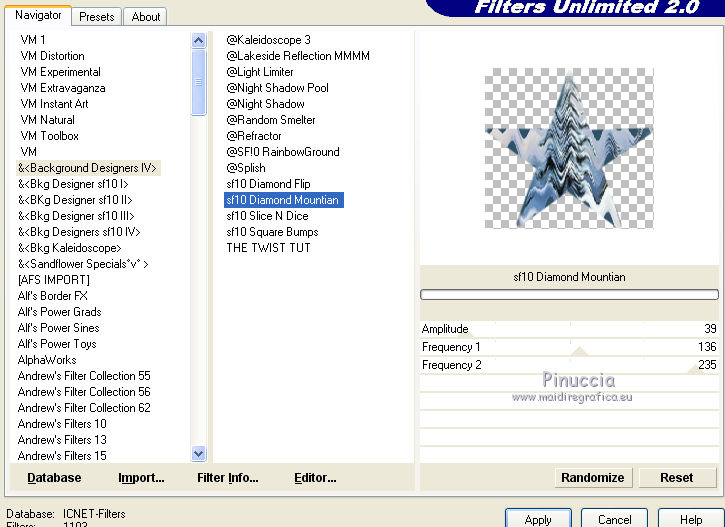Choose @Night Shadow Pool filter
This screenshot has width=725, height=527.
tap(277, 88)
